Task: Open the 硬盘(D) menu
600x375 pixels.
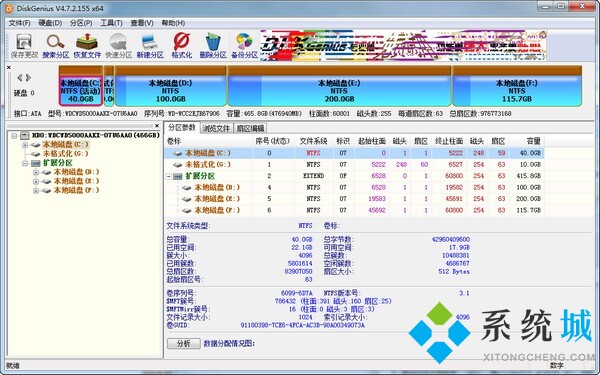Action: click(x=50, y=23)
